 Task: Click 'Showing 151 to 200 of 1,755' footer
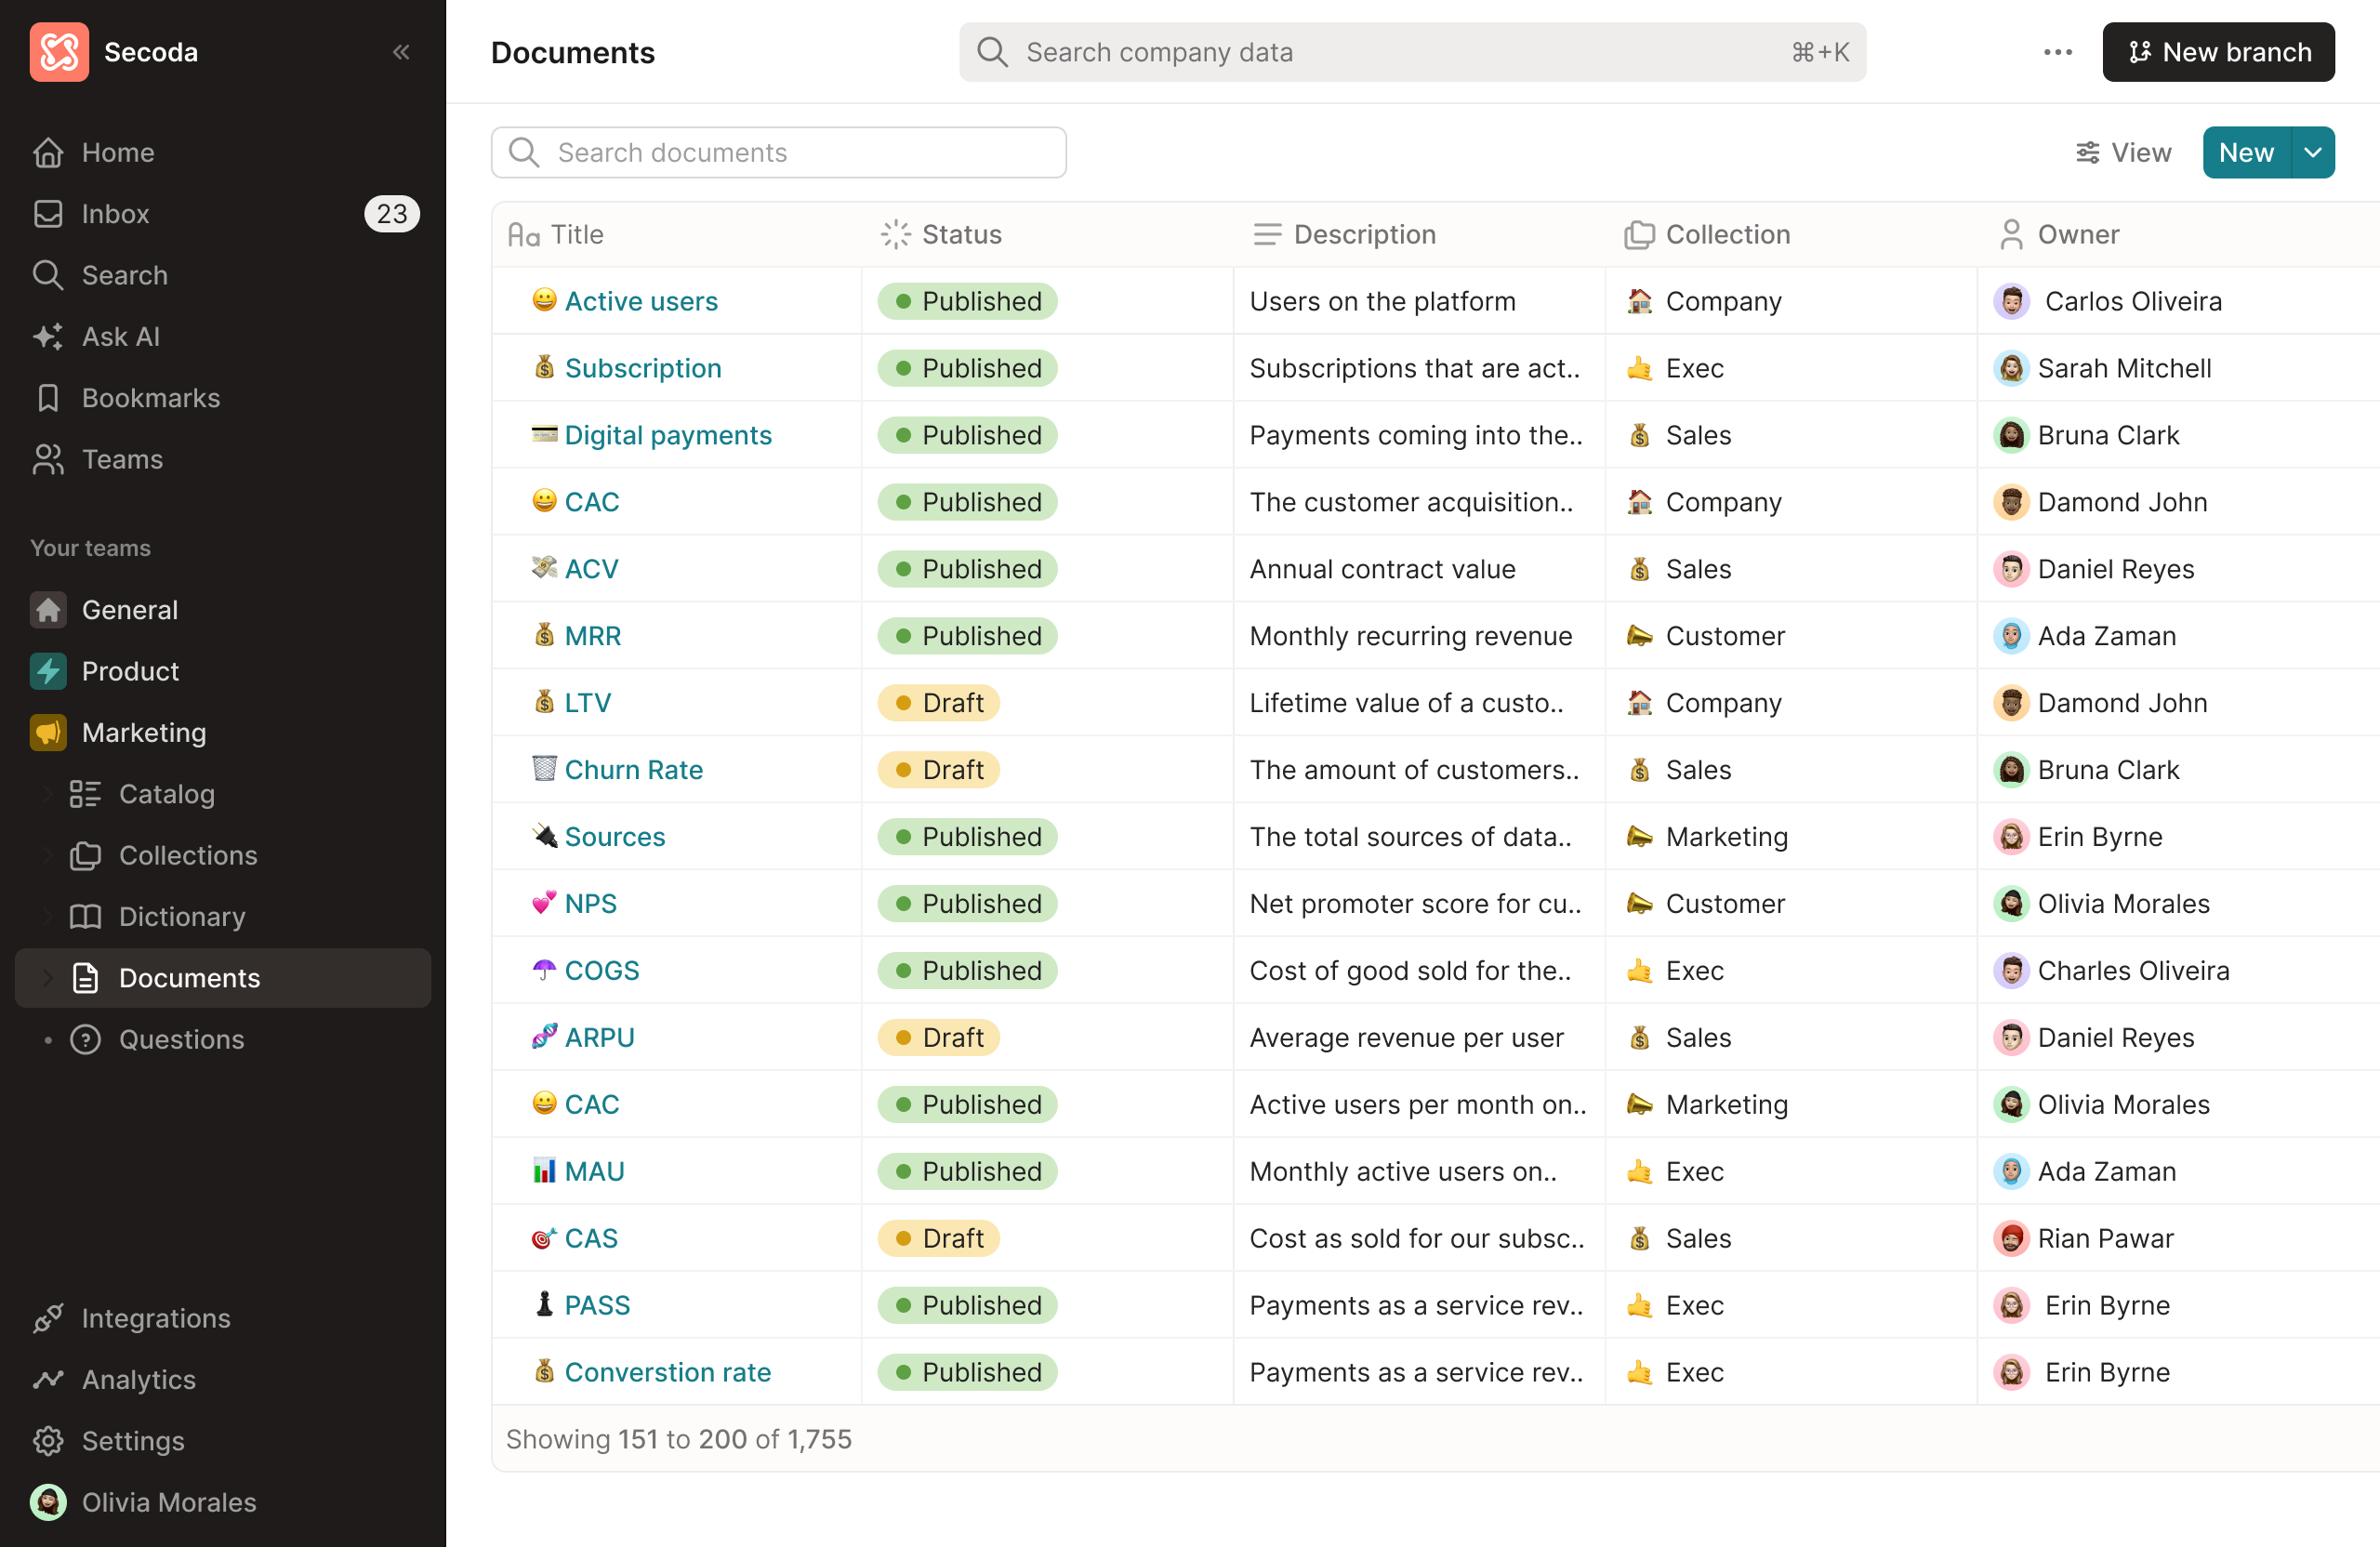(679, 1439)
